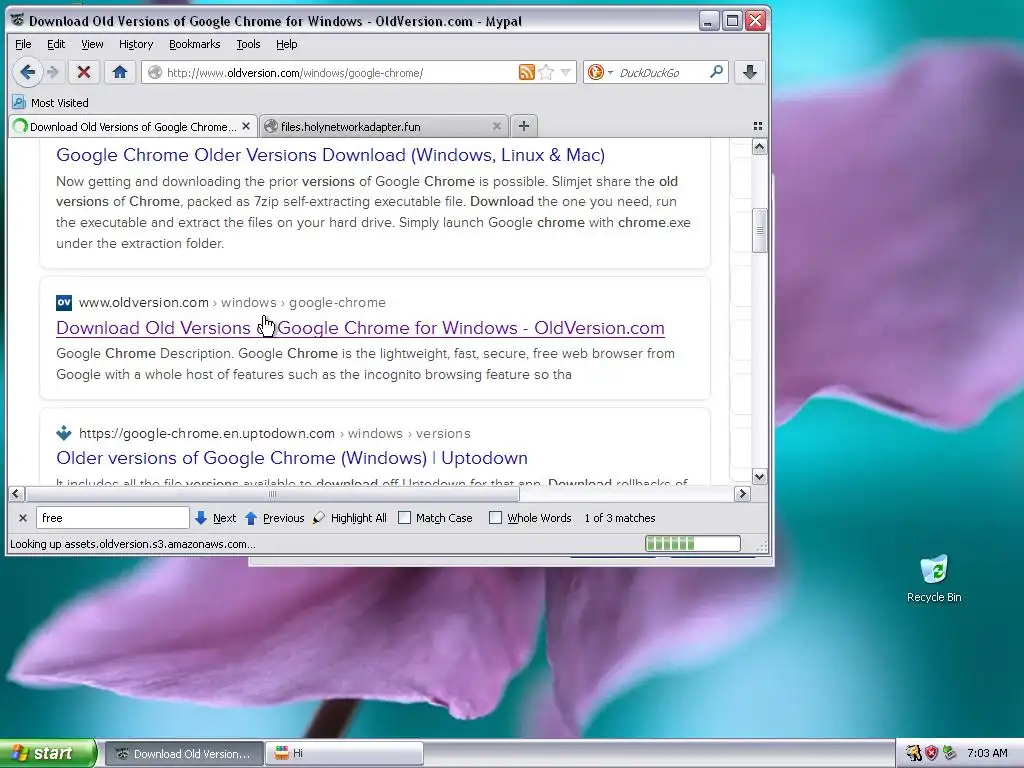Viewport: 1024px width, 768px height.
Task: Enable the Match Case checkbox
Action: pos(404,518)
